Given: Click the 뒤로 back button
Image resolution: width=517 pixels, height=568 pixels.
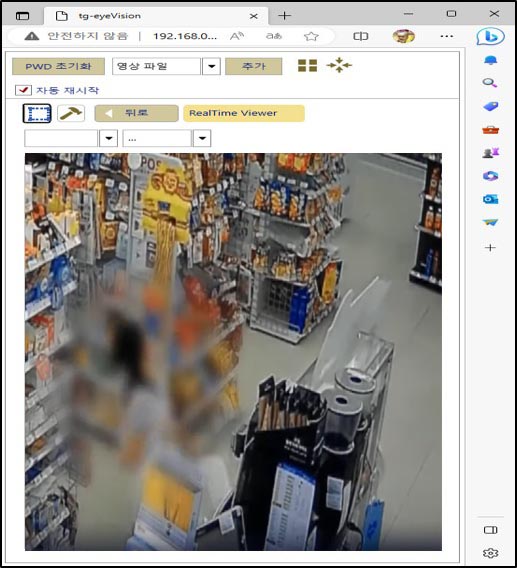Looking at the screenshot, I should (136, 113).
